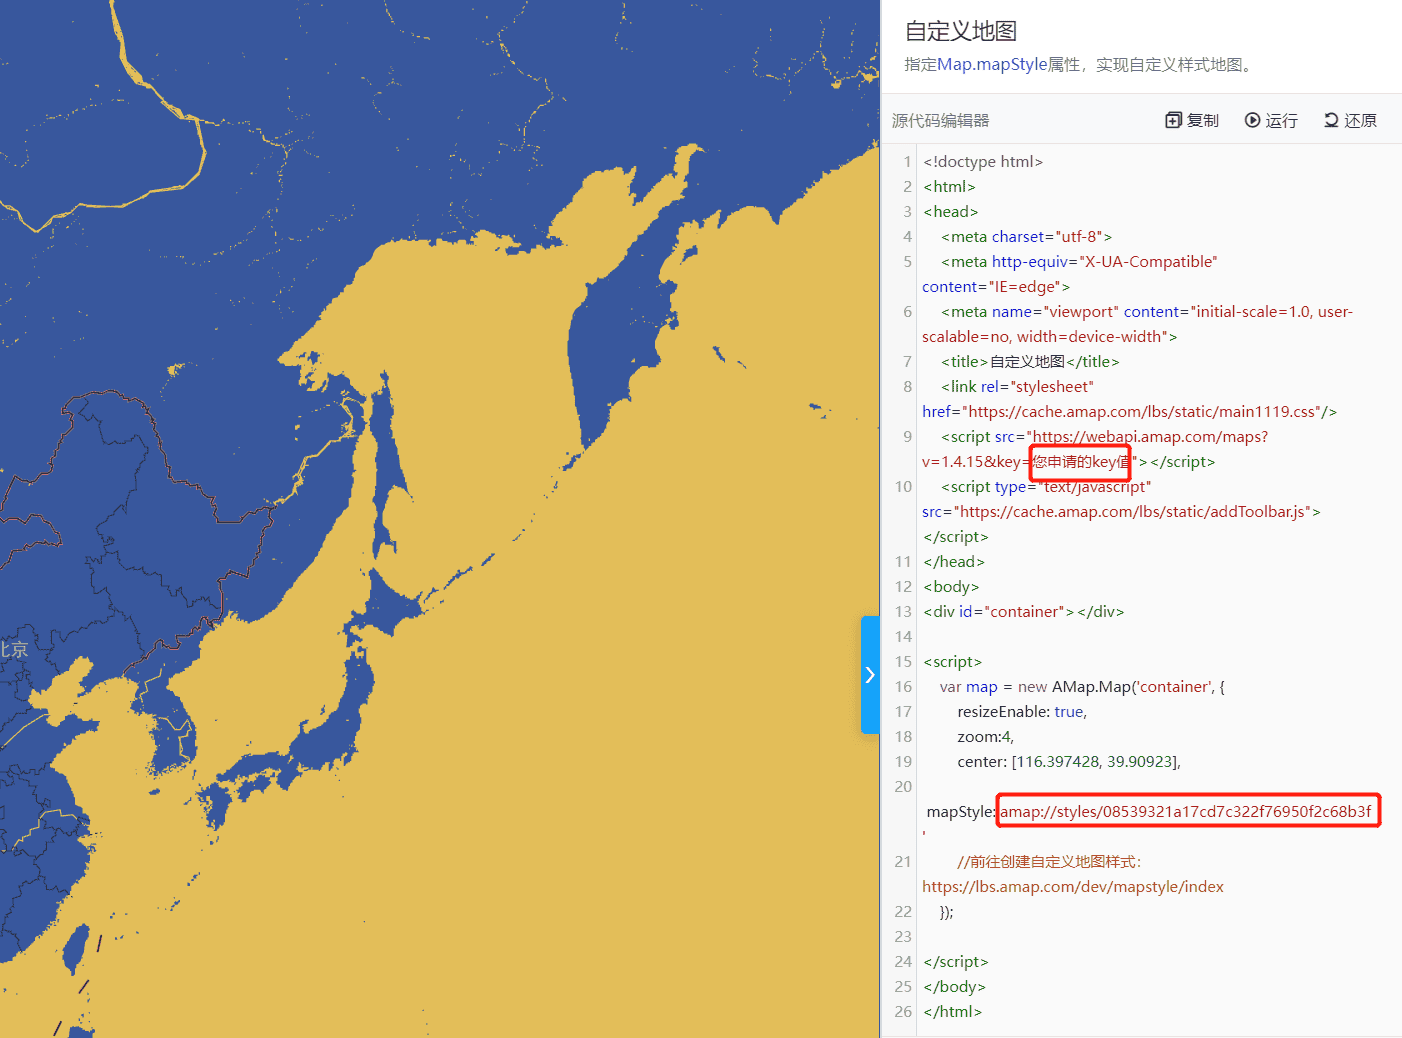The width and height of the screenshot is (1402, 1038).
Task: Click the addToolbar.js src line
Action: tap(1121, 511)
